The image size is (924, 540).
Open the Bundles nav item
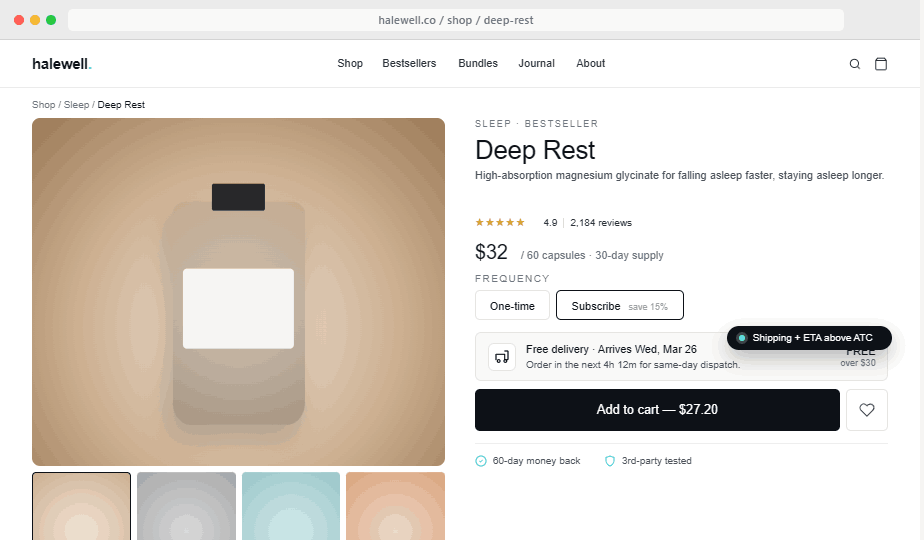[478, 63]
